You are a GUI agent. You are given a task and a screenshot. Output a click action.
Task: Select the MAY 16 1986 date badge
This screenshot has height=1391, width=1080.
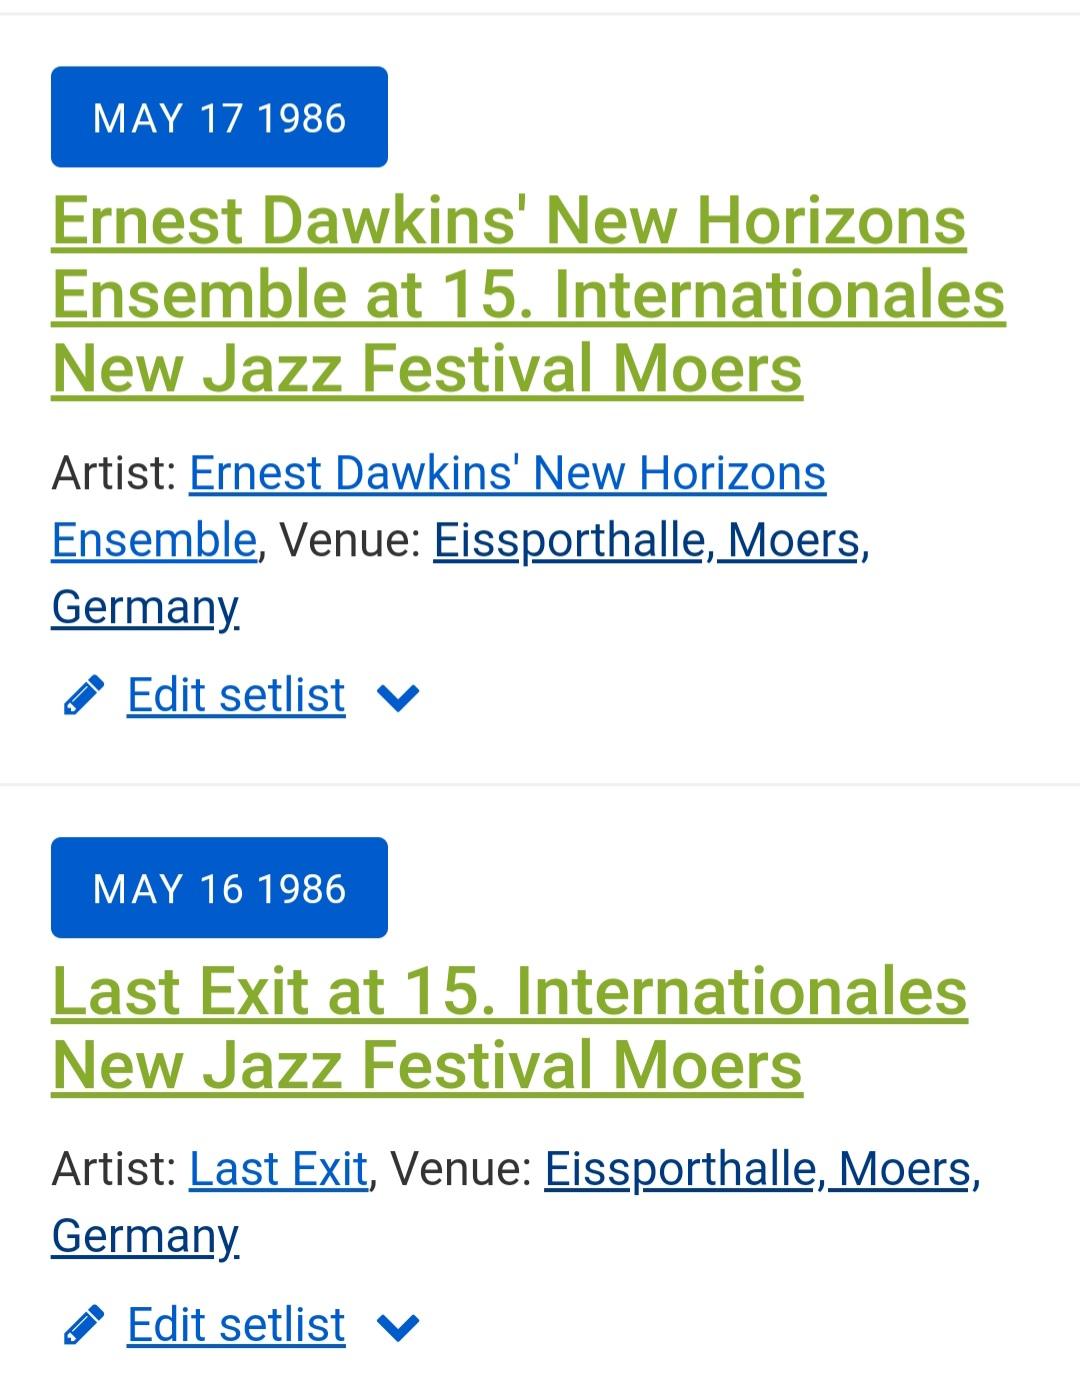(219, 888)
